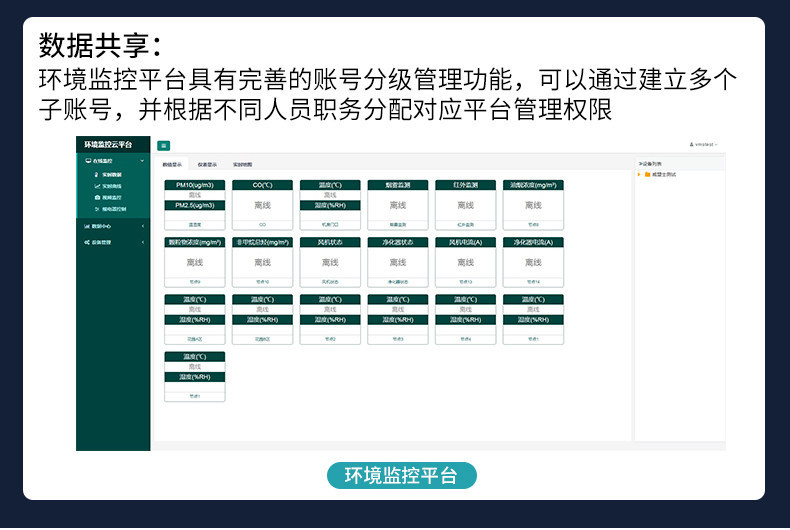The image size is (790, 530).
Task: Expand the device tree node arrow
Action: [x=639, y=174]
